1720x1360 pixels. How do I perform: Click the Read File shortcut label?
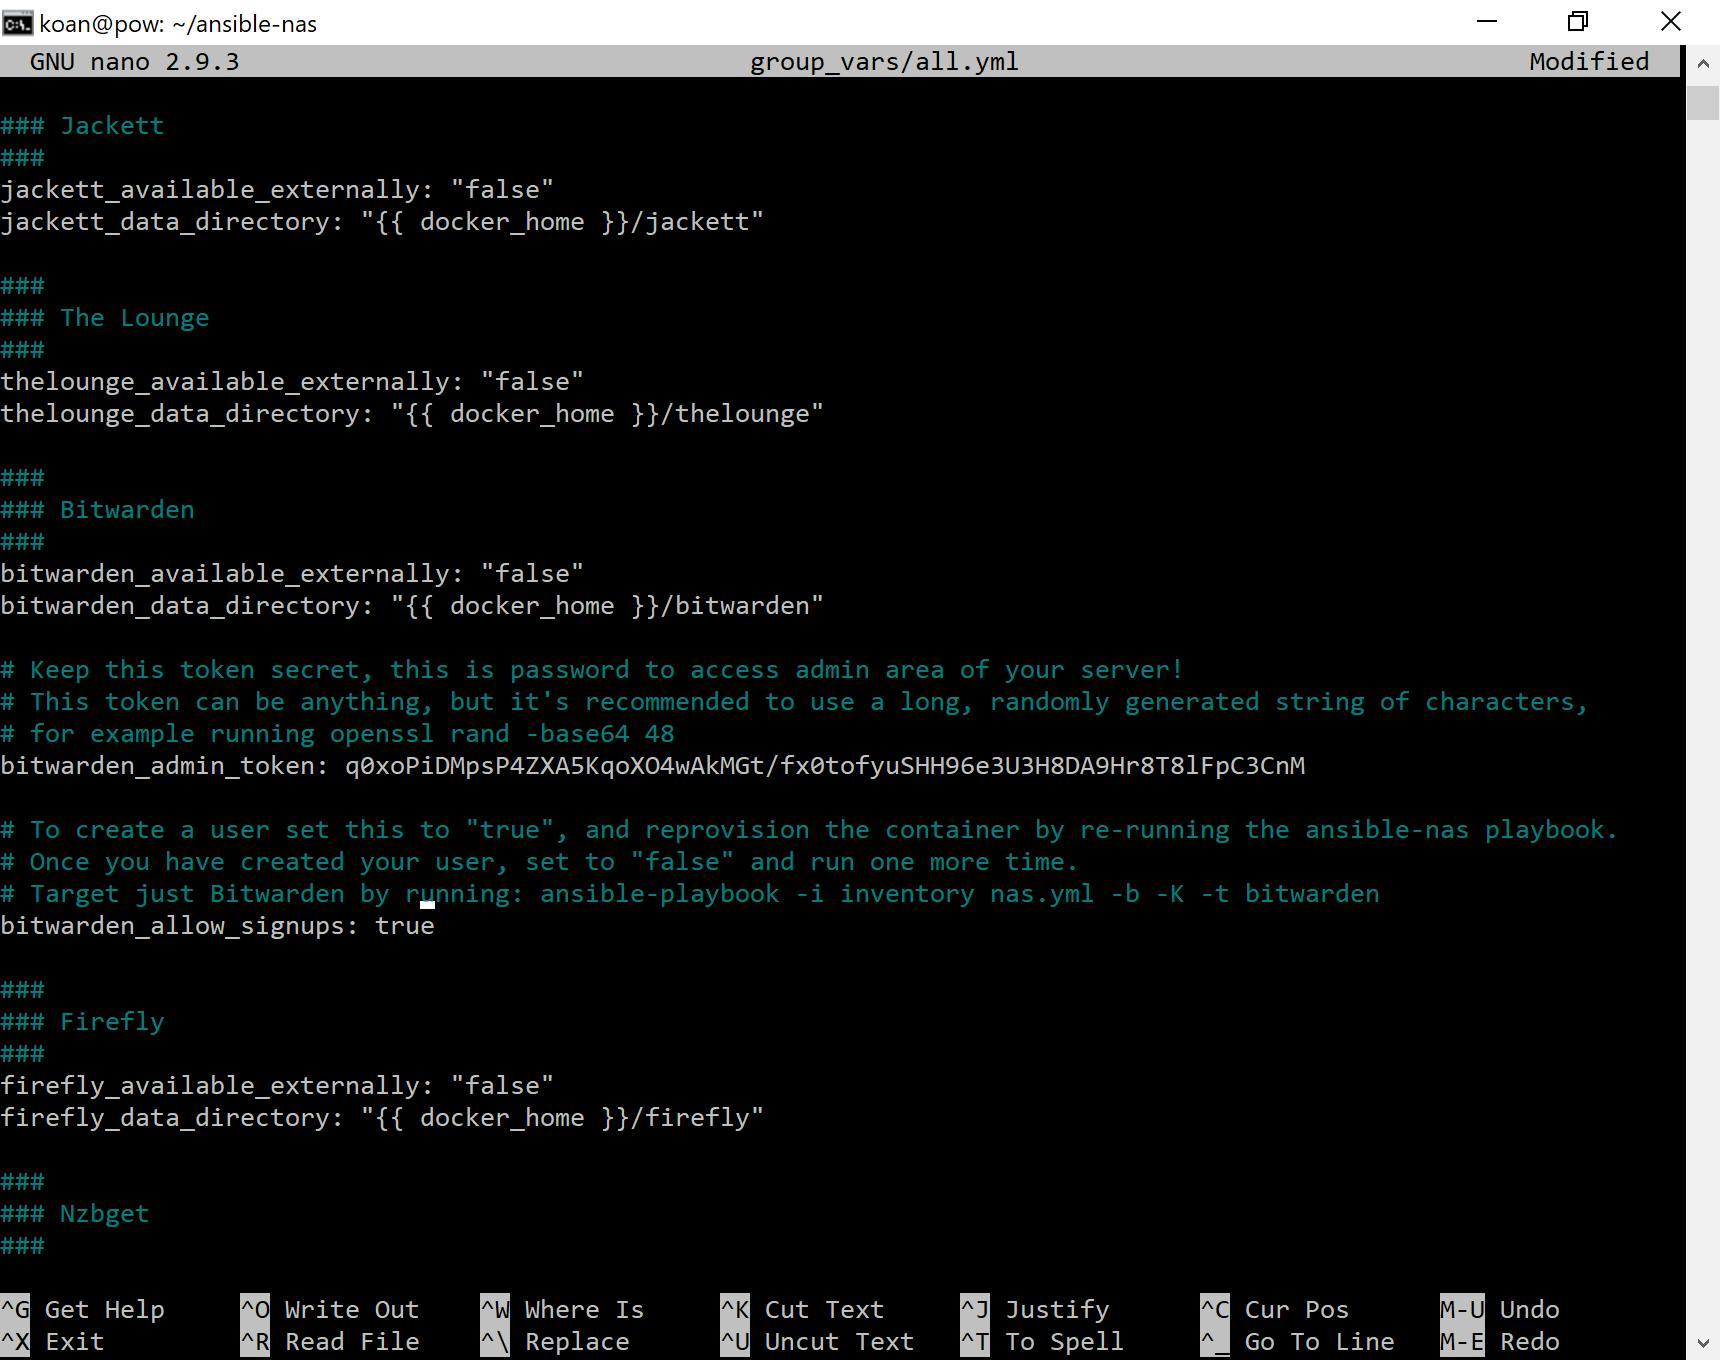(351, 1342)
